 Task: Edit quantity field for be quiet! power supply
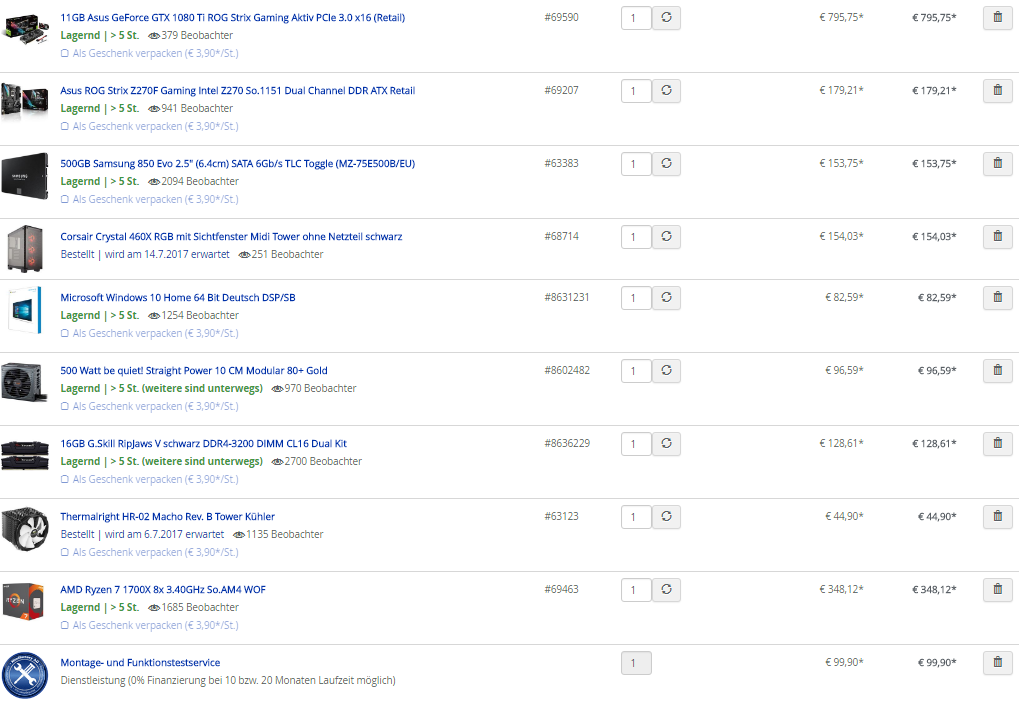click(636, 371)
